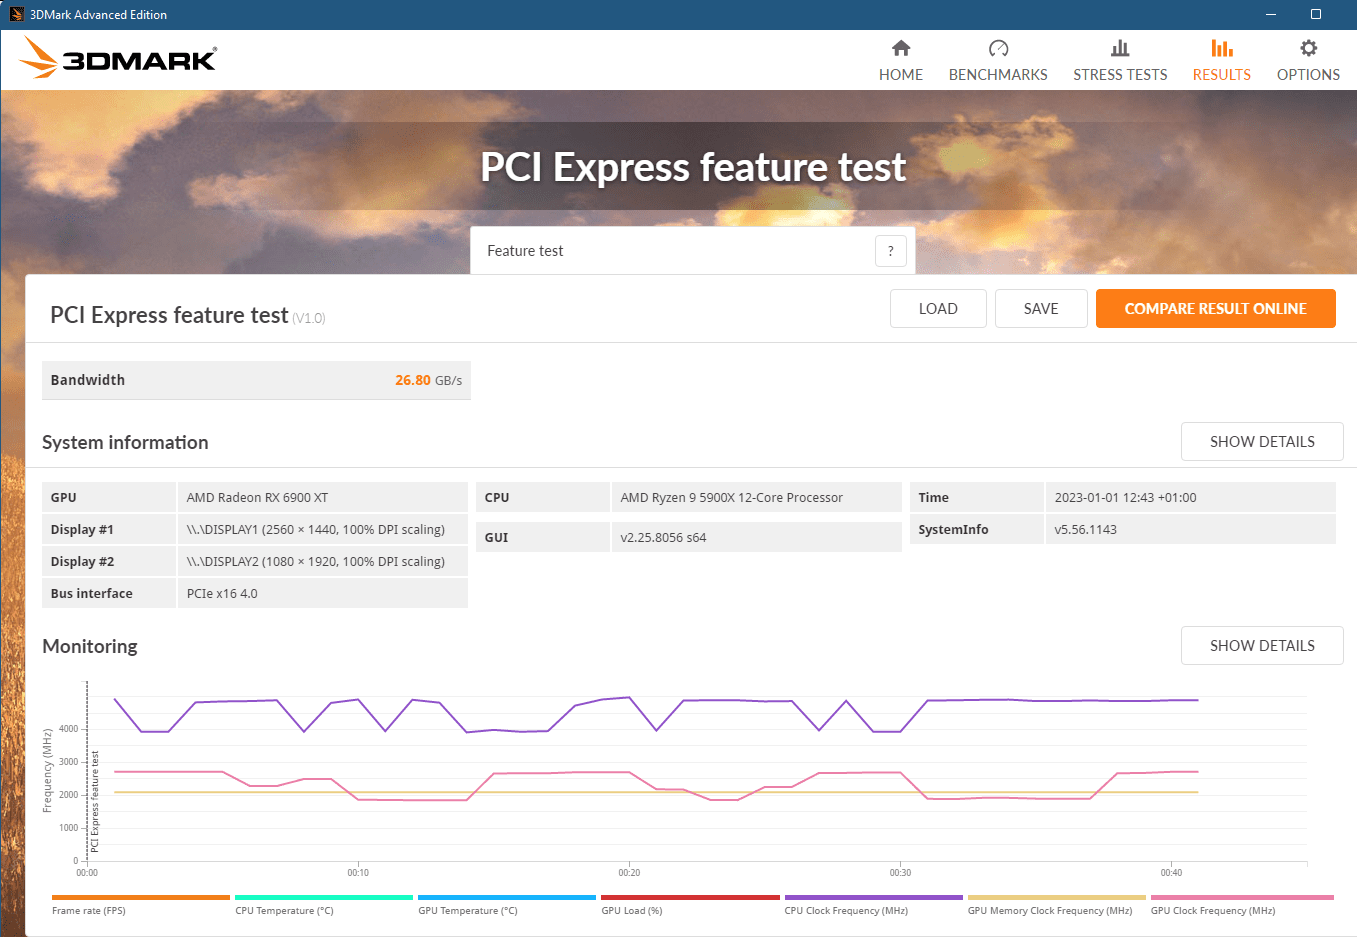
Task: Click the Bus interface label
Action: pyautogui.click(x=91, y=594)
